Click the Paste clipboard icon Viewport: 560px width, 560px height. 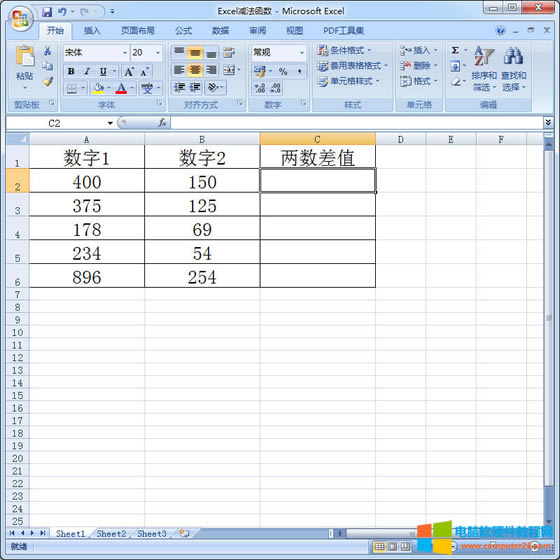tap(25, 56)
